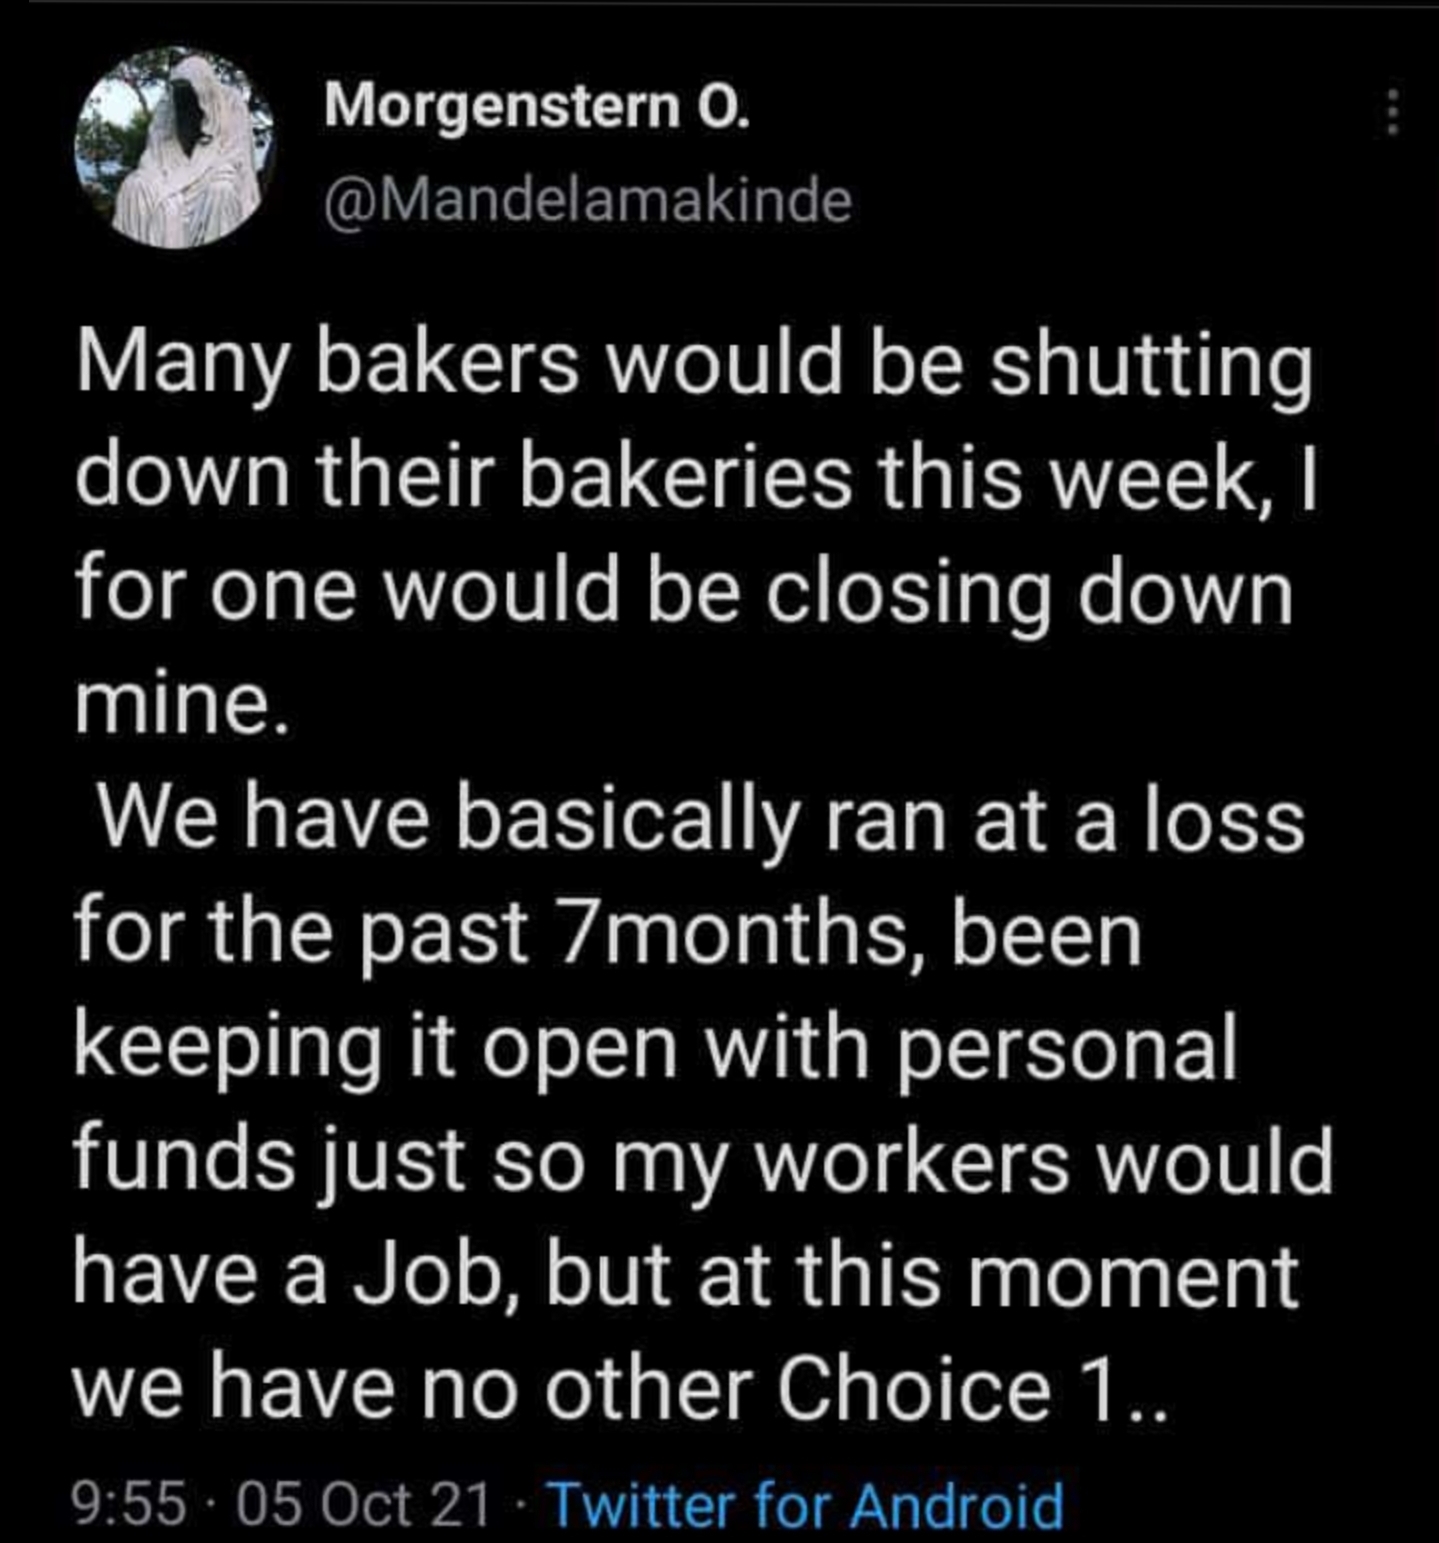Click the word "funds" in the tweet
The image size is (1439, 1543).
pos(185,1163)
